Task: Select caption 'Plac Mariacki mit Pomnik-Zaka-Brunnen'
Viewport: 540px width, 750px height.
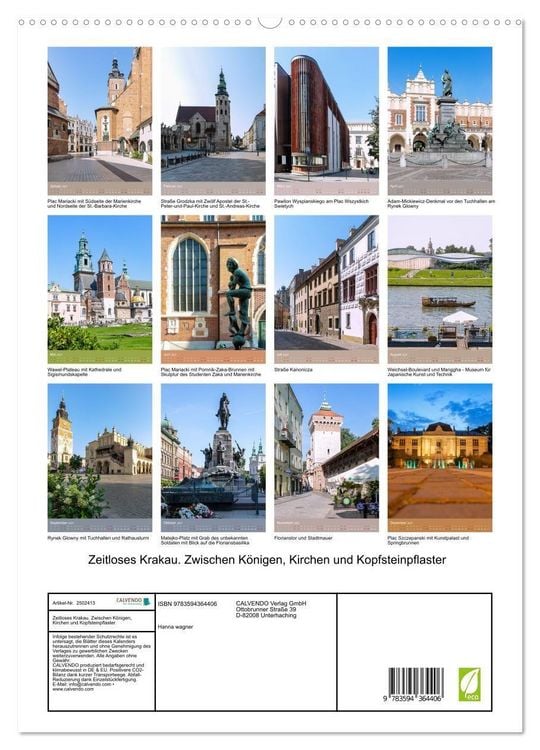Action: pyautogui.click(x=211, y=372)
